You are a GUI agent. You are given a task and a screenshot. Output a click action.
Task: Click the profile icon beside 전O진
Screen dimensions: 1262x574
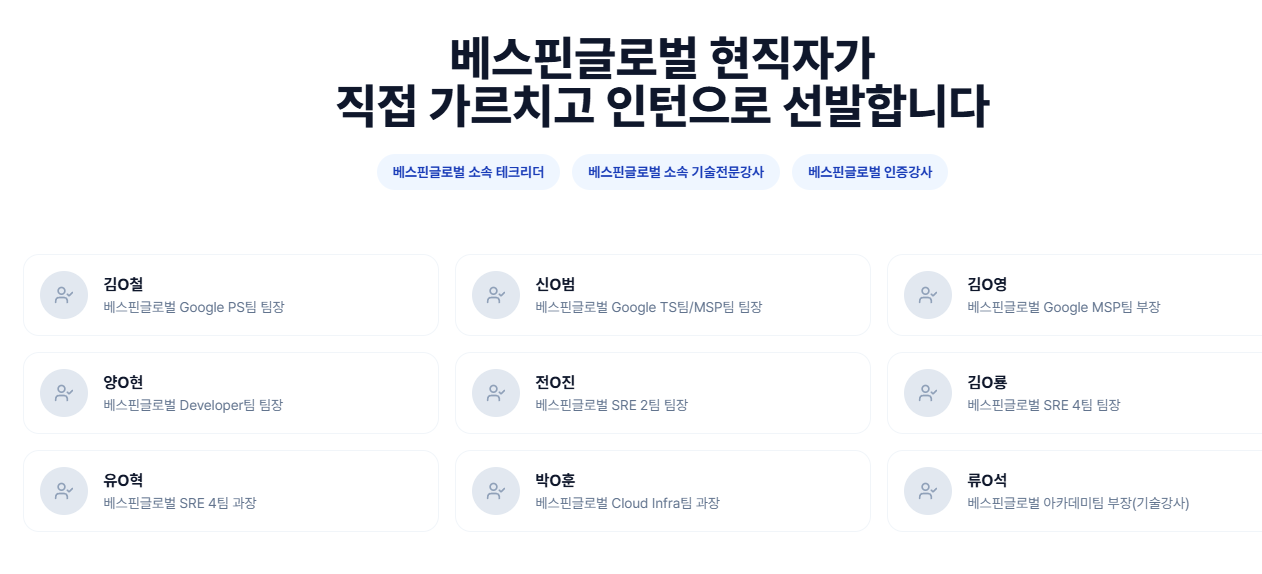click(x=496, y=393)
